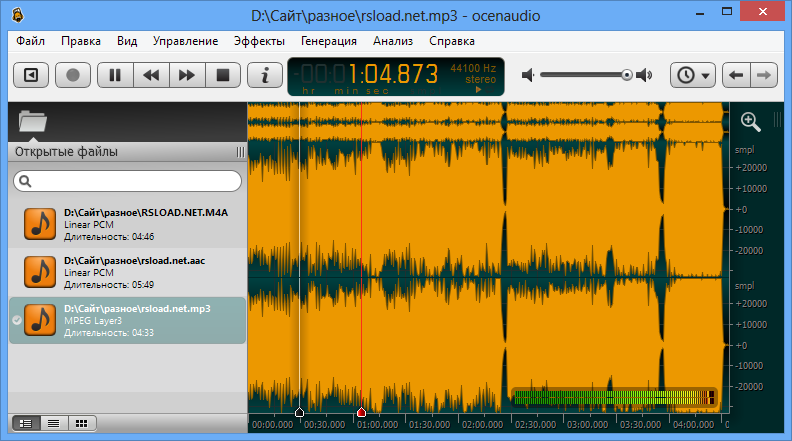Click the Rewind button
792x441 pixels.
click(151, 75)
